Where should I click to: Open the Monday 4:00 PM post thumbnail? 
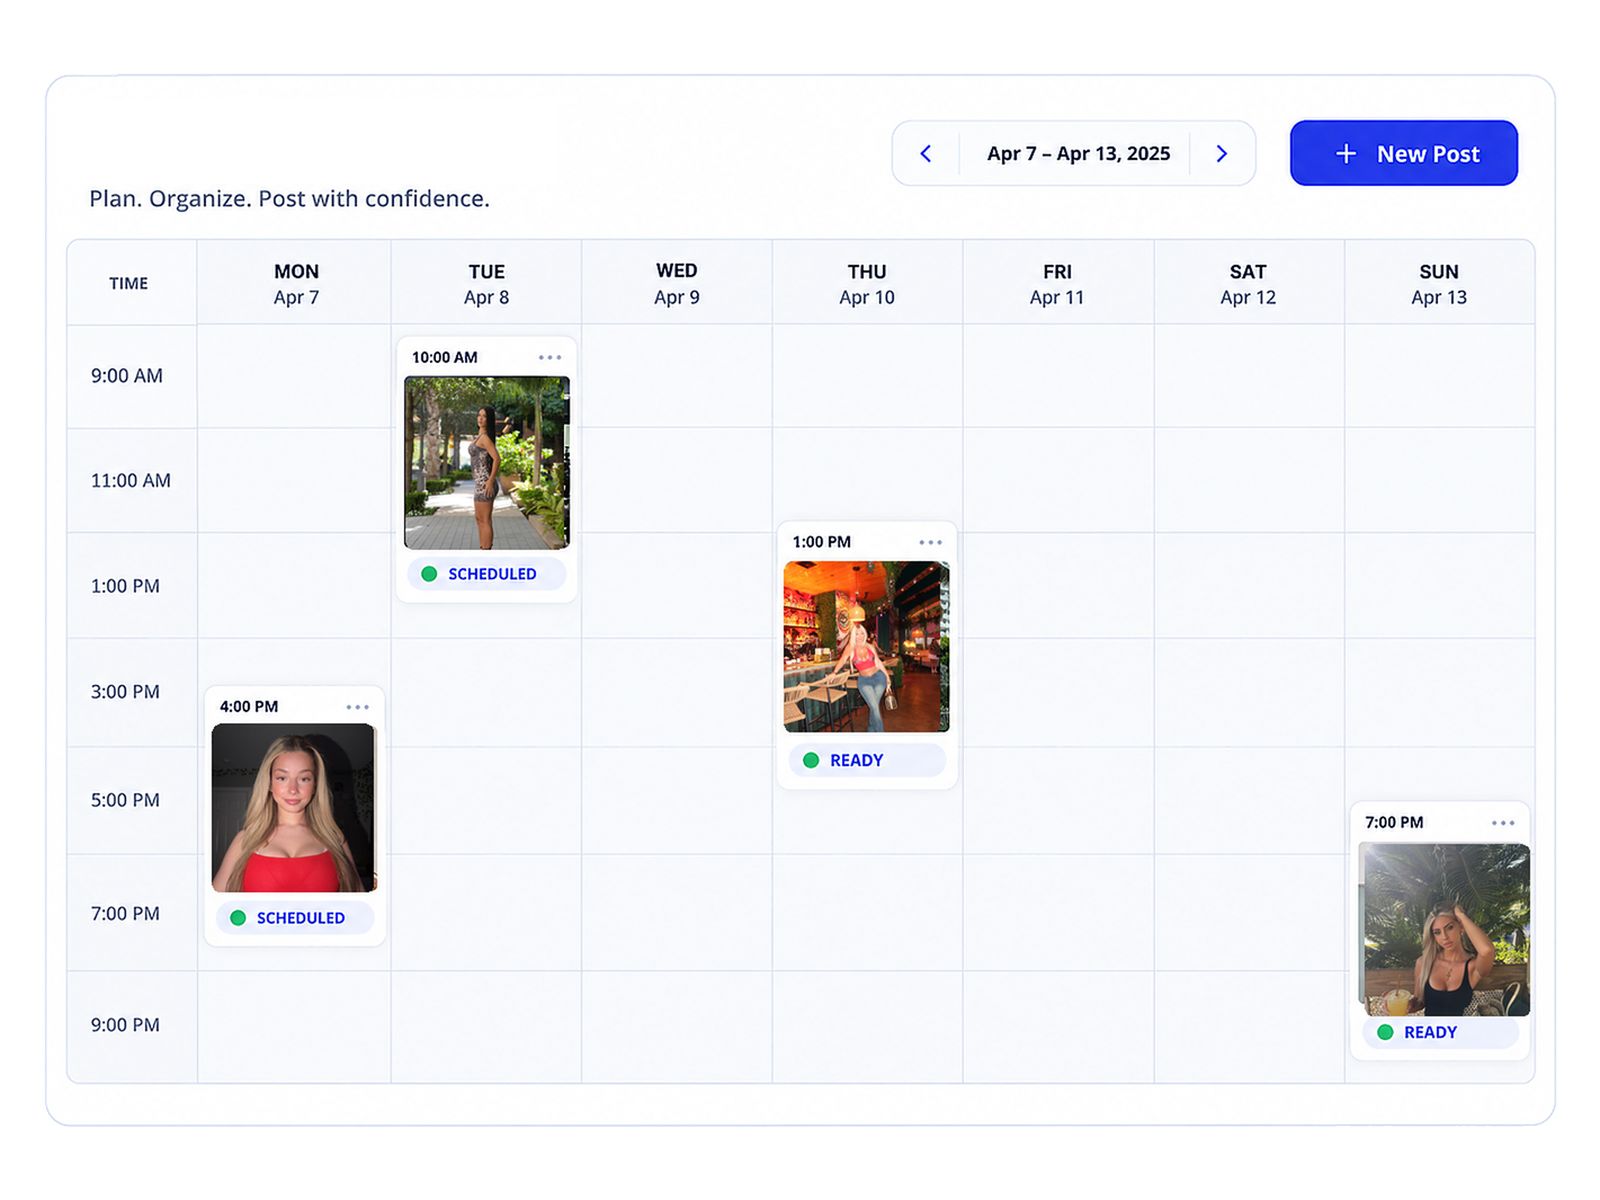tap(294, 808)
